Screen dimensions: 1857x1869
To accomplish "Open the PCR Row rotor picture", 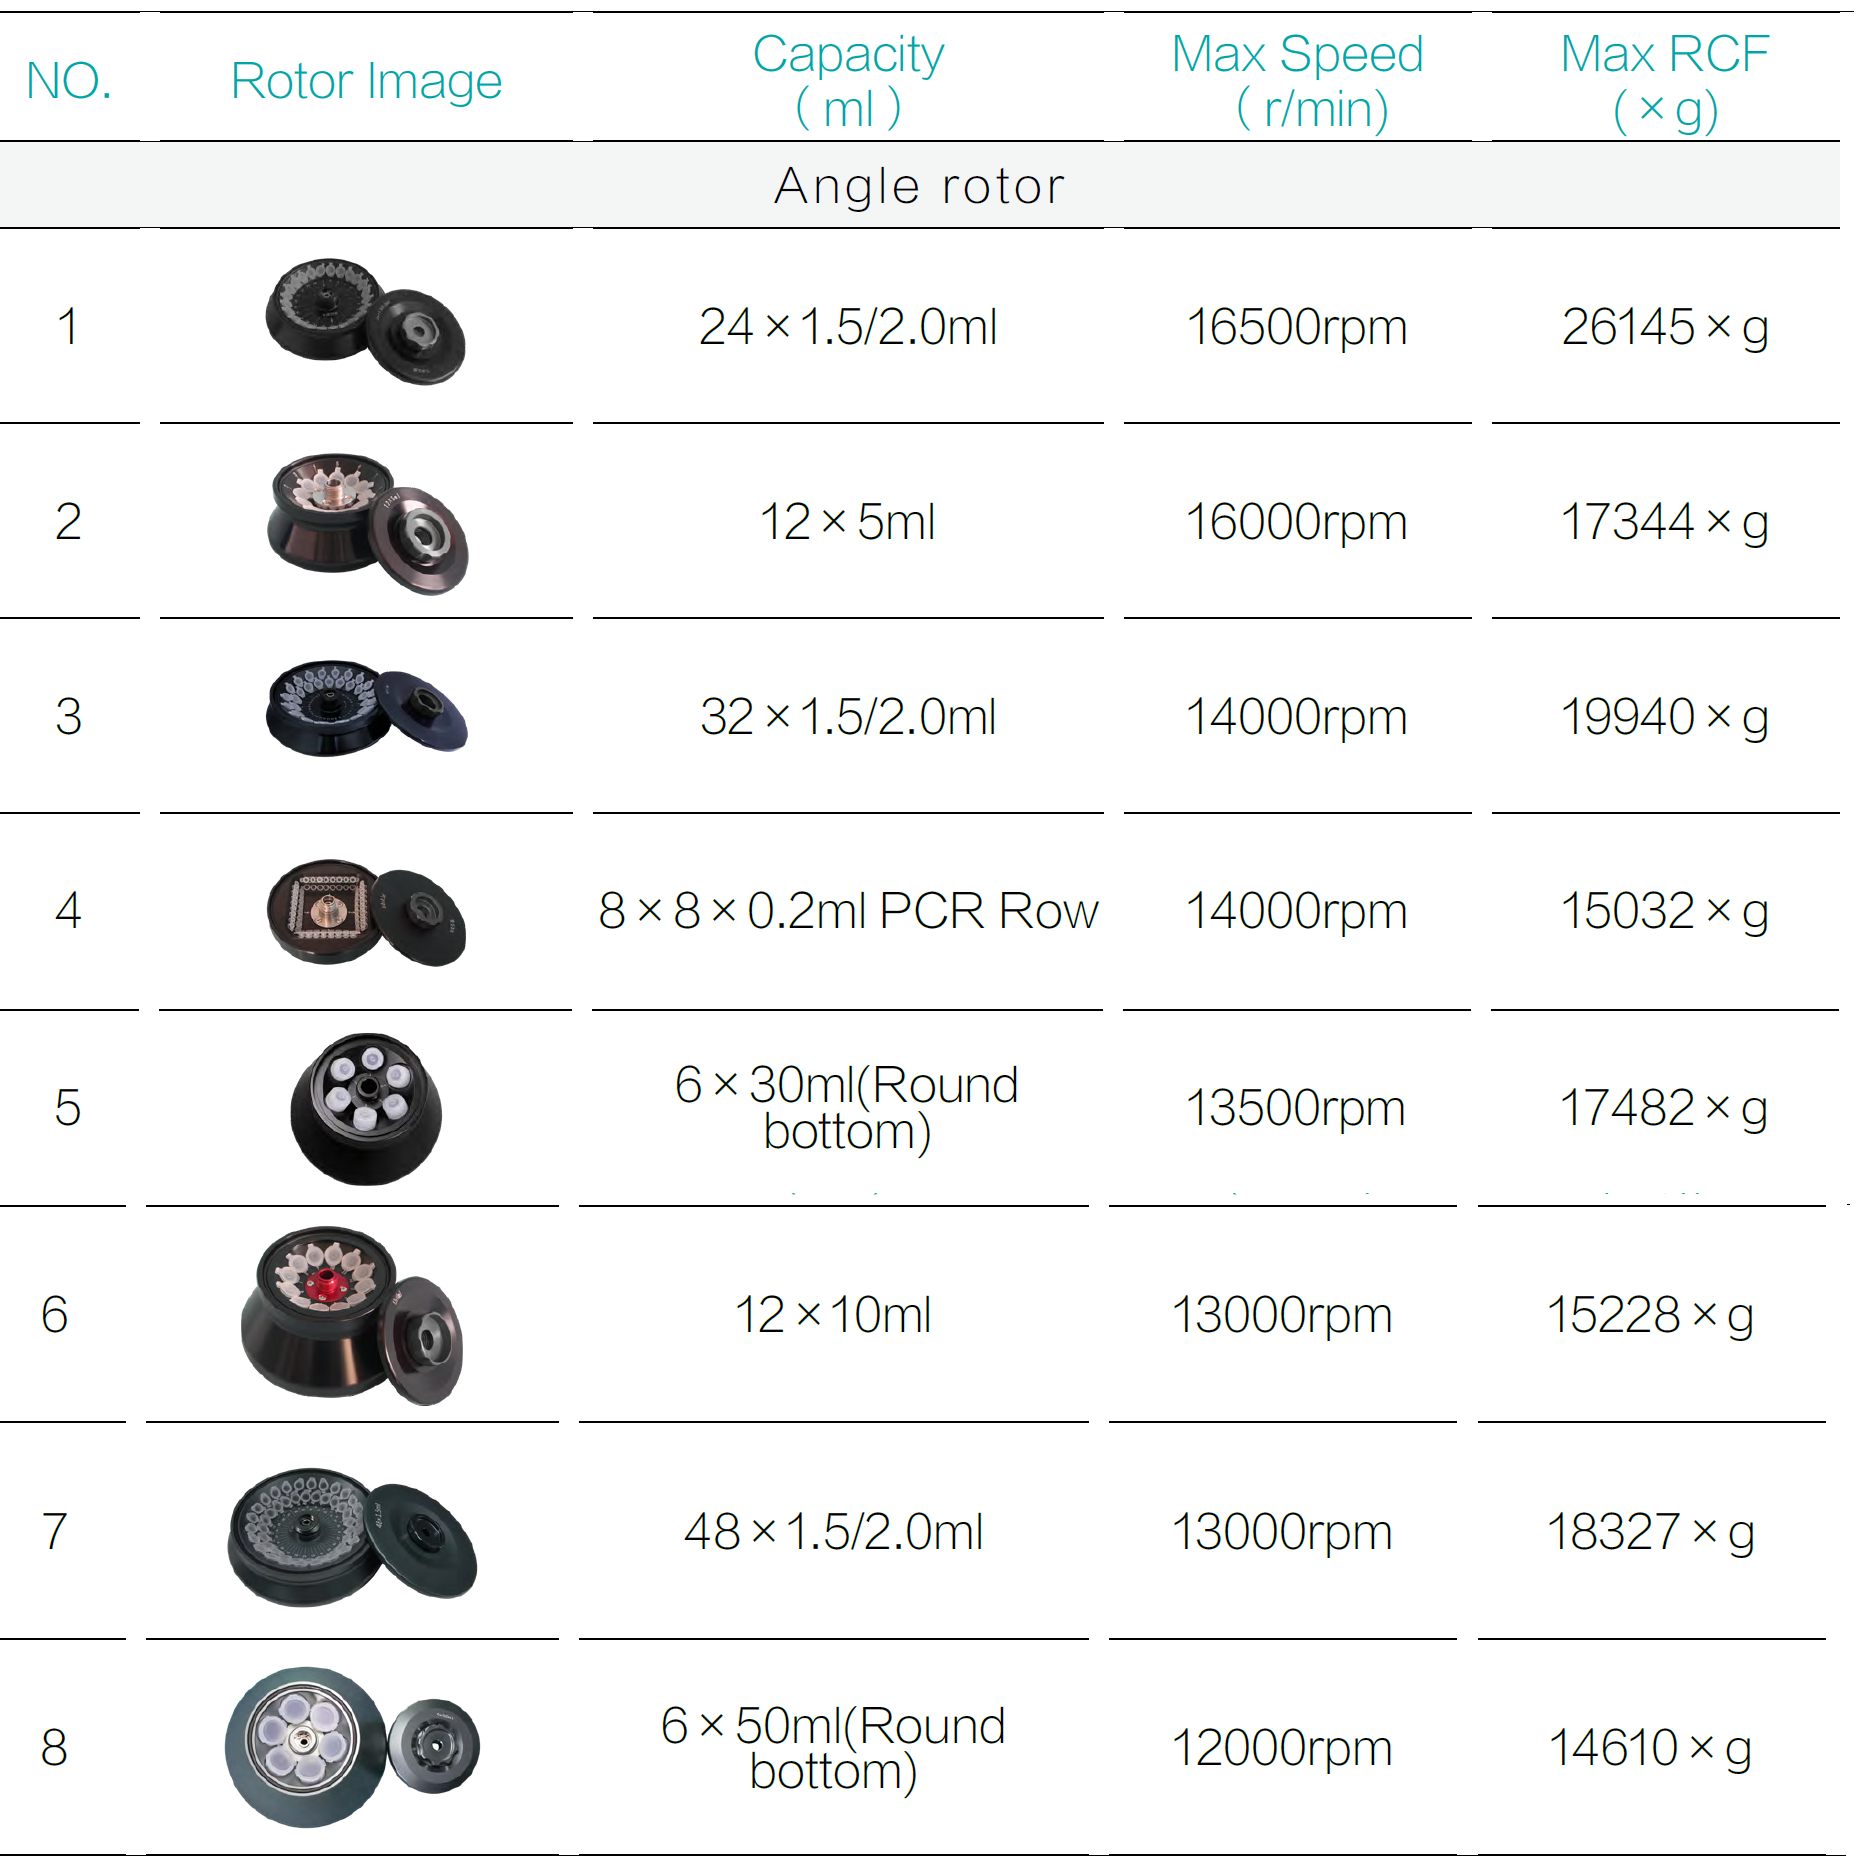I will (366, 911).
